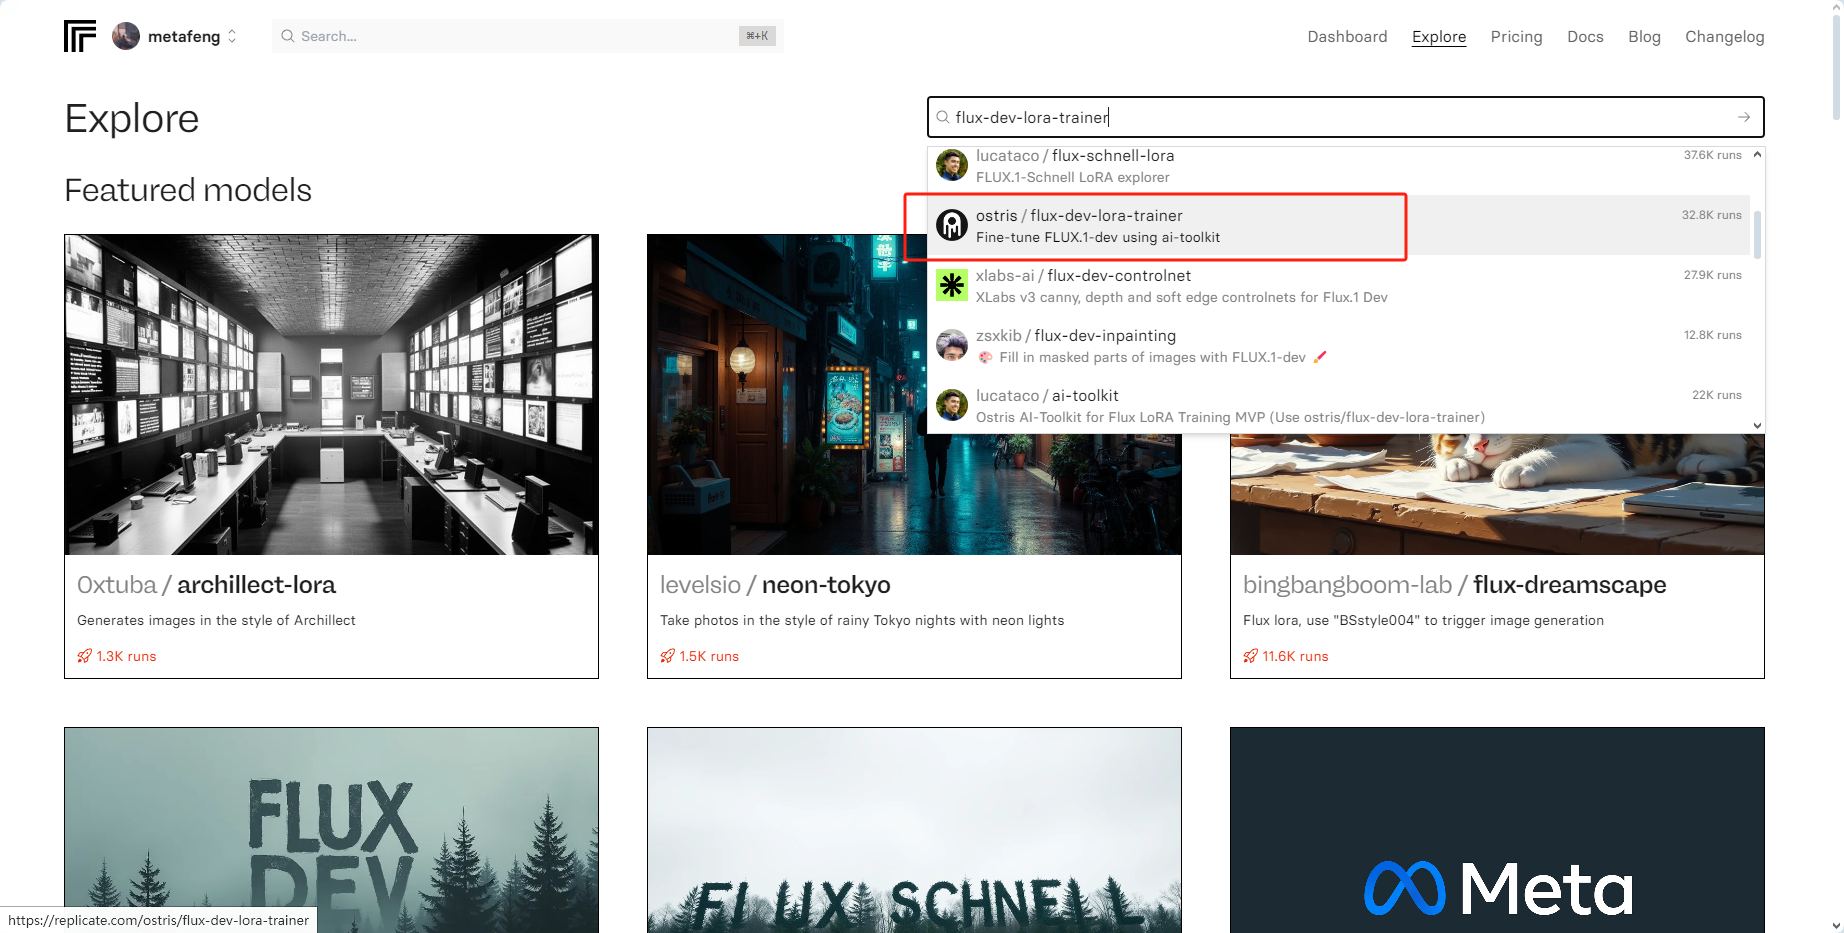The width and height of the screenshot is (1844, 933).
Task: Click the suggestion list scroll-up arrow
Action: (x=1757, y=154)
